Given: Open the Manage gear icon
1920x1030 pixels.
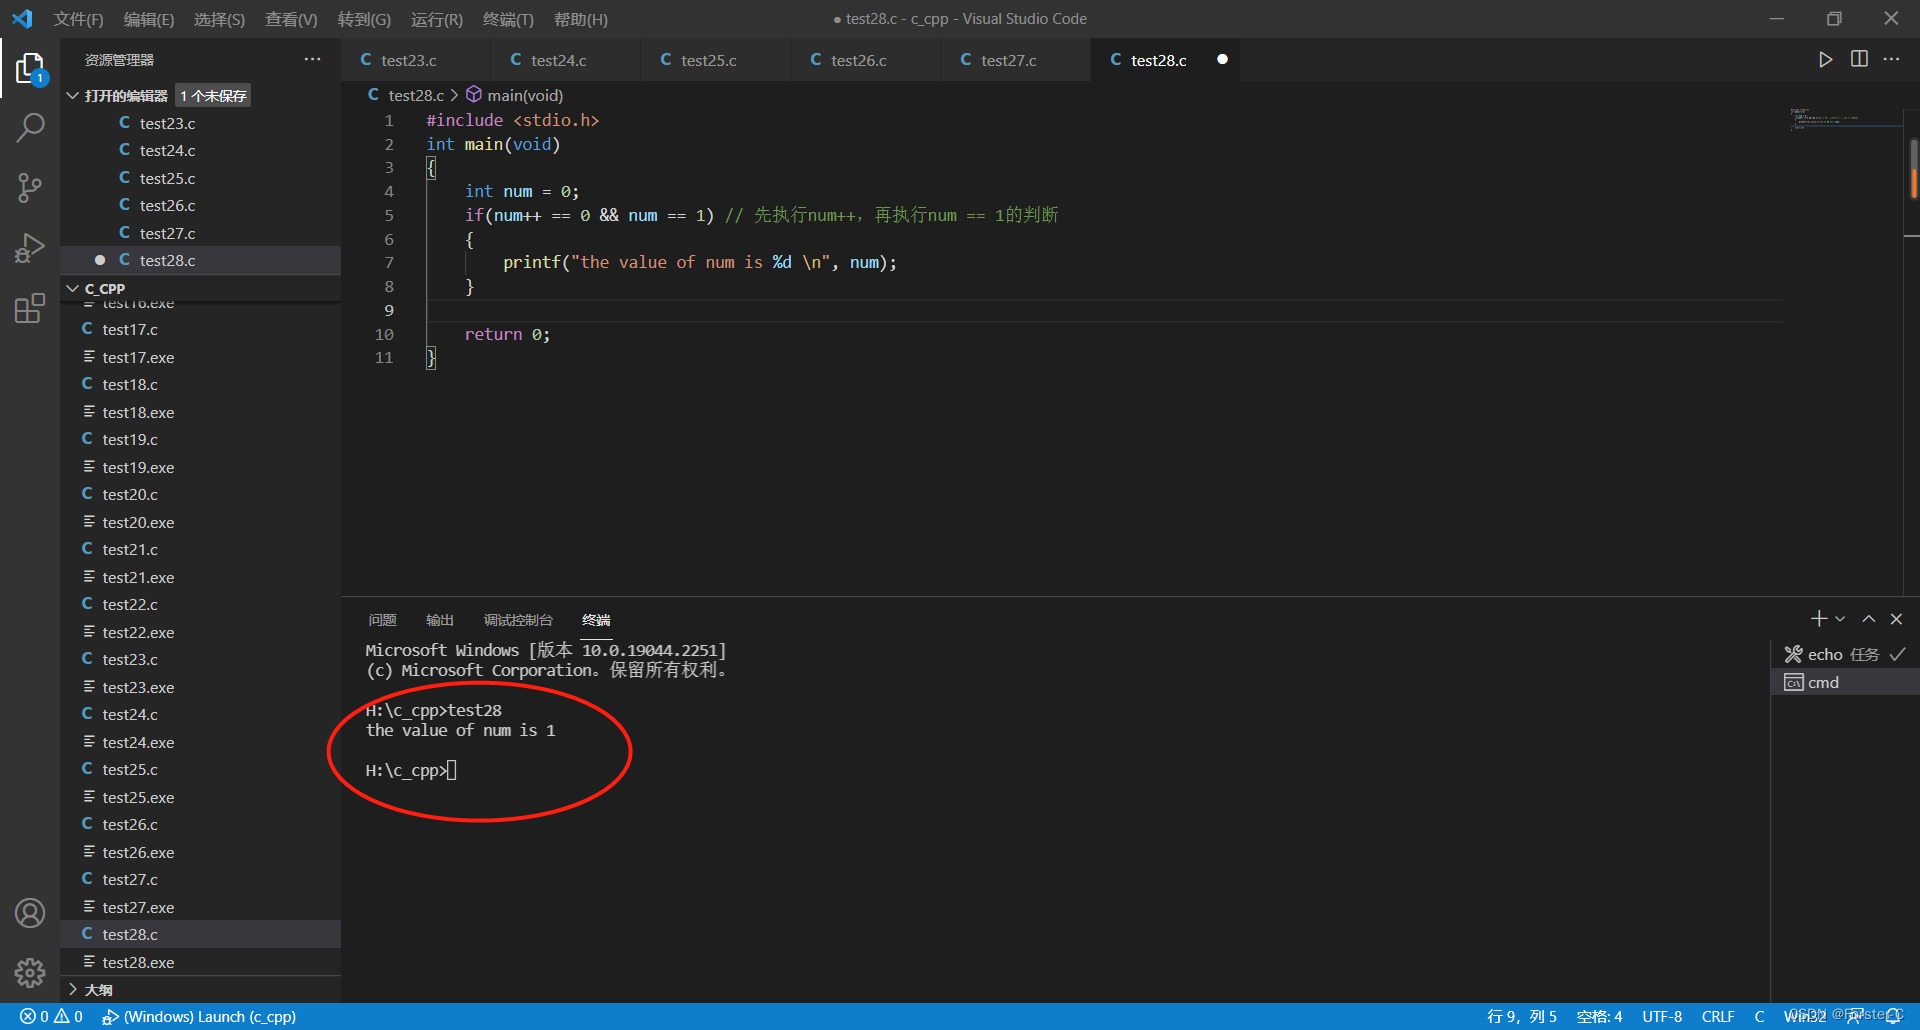Looking at the screenshot, I should (30, 973).
